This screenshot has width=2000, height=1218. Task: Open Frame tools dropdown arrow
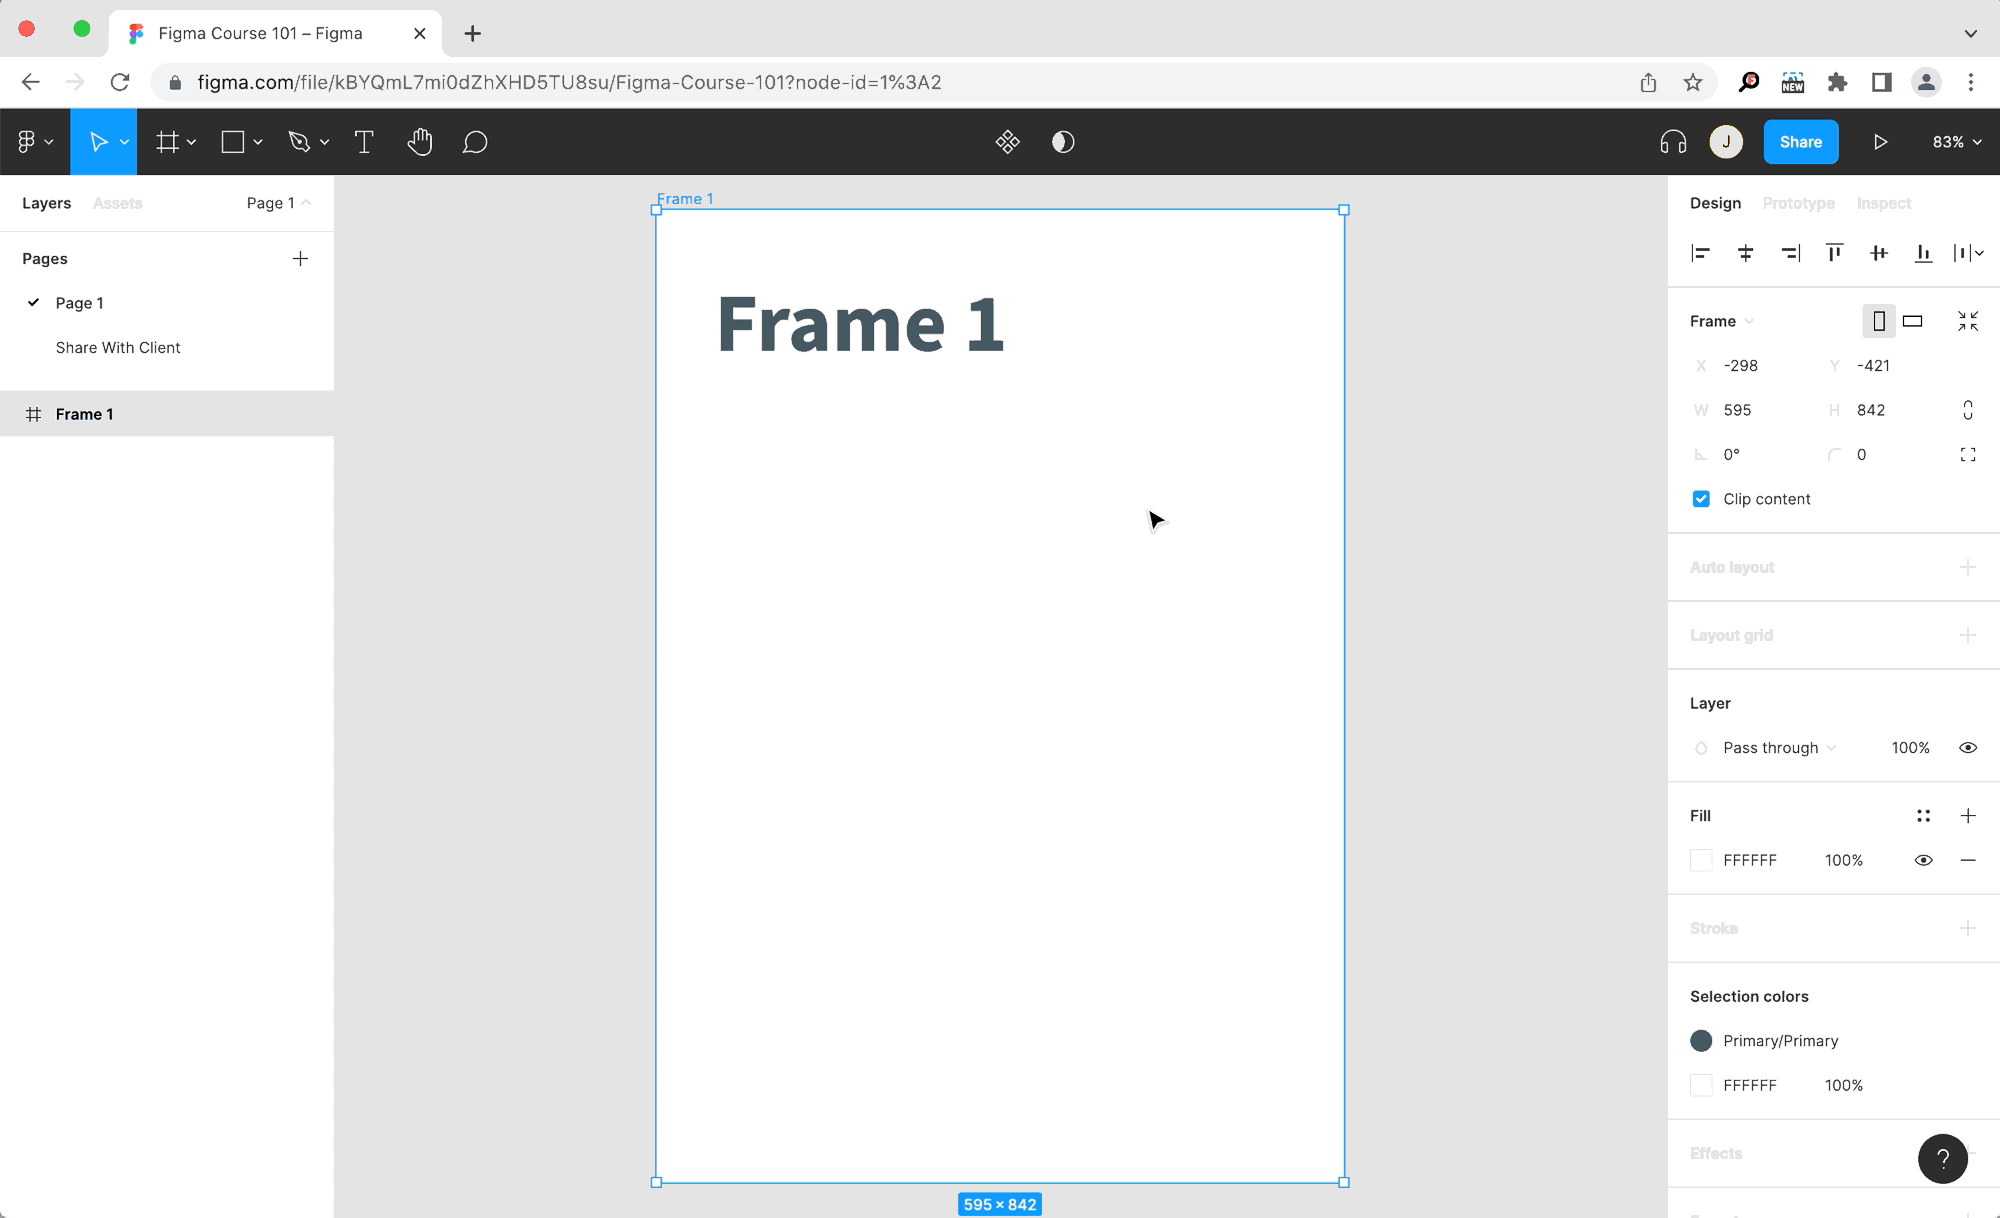[x=191, y=143]
